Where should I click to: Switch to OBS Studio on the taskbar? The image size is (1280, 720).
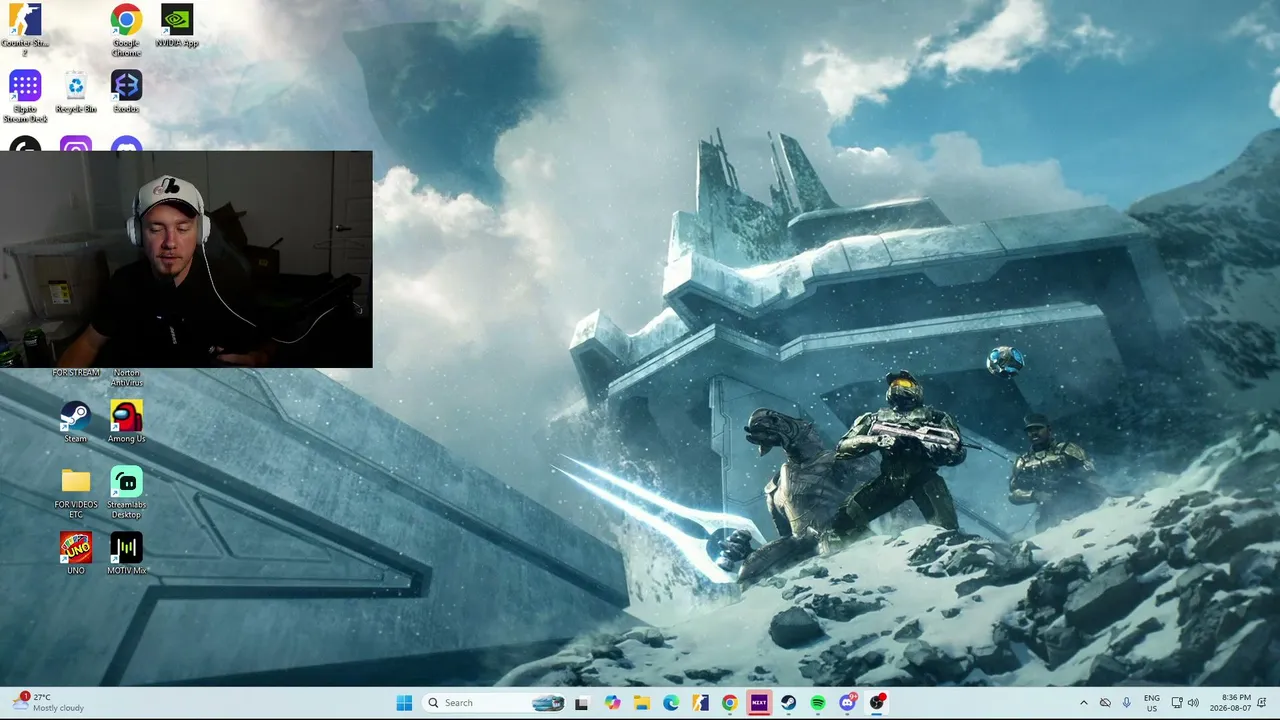(877, 703)
